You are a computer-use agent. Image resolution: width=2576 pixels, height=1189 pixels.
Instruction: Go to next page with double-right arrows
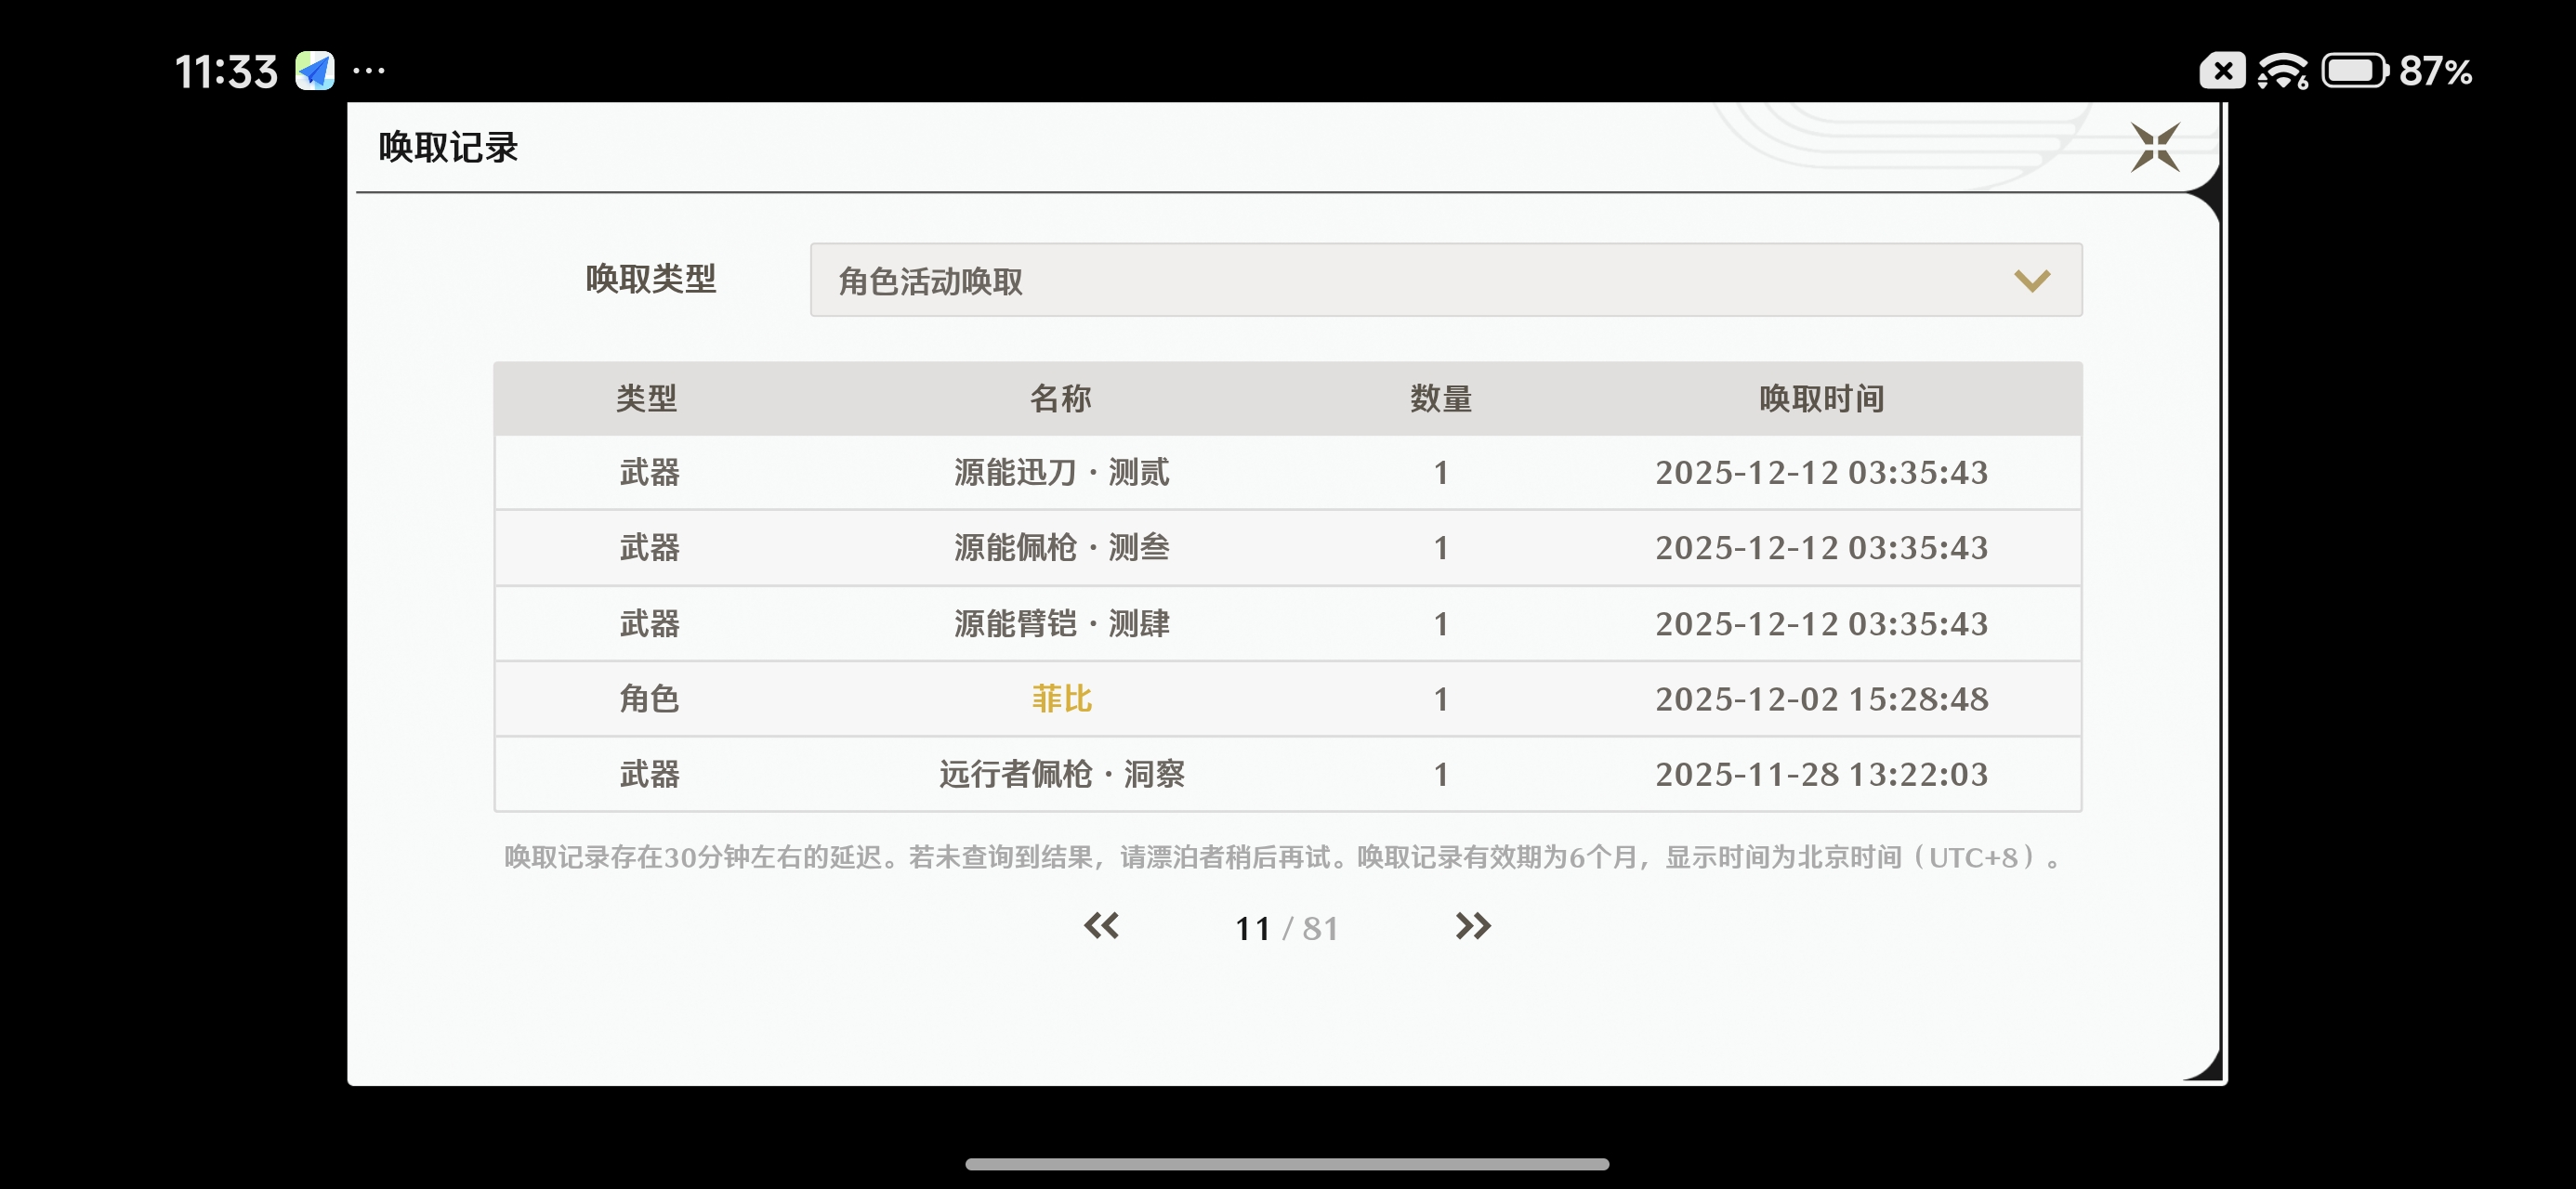(1472, 926)
